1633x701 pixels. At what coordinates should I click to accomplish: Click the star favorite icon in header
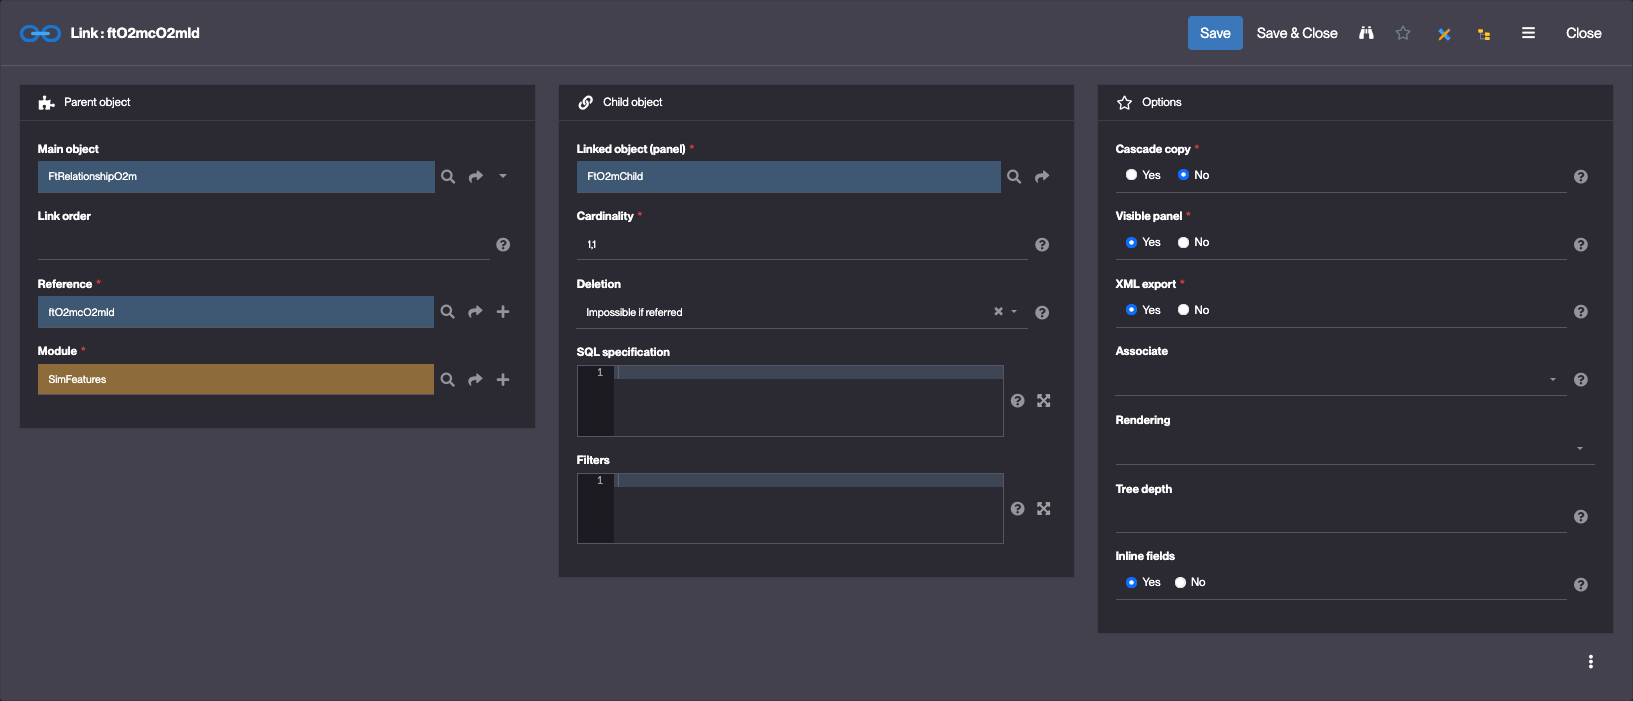click(x=1403, y=33)
